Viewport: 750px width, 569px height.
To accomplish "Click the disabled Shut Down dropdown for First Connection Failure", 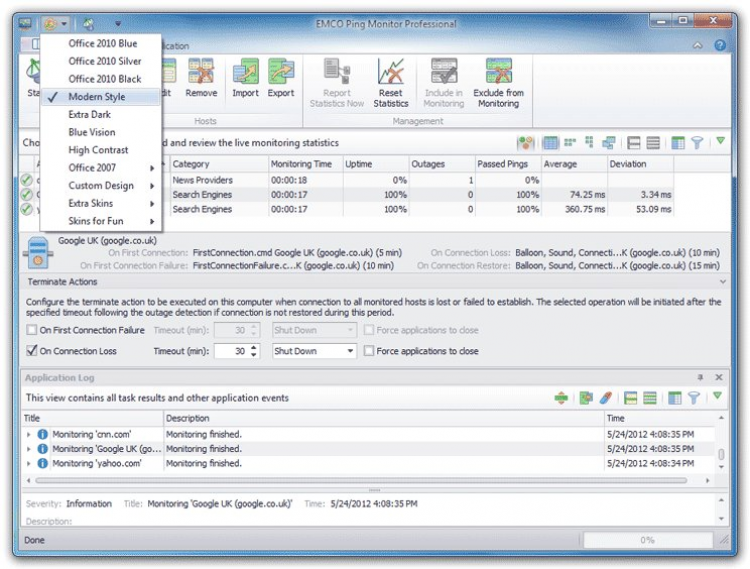I will pos(314,329).
